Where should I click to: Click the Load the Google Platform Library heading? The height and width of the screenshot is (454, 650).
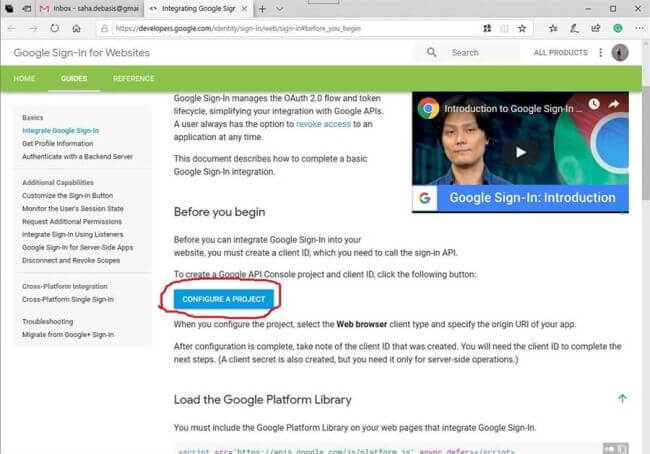coord(262,400)
